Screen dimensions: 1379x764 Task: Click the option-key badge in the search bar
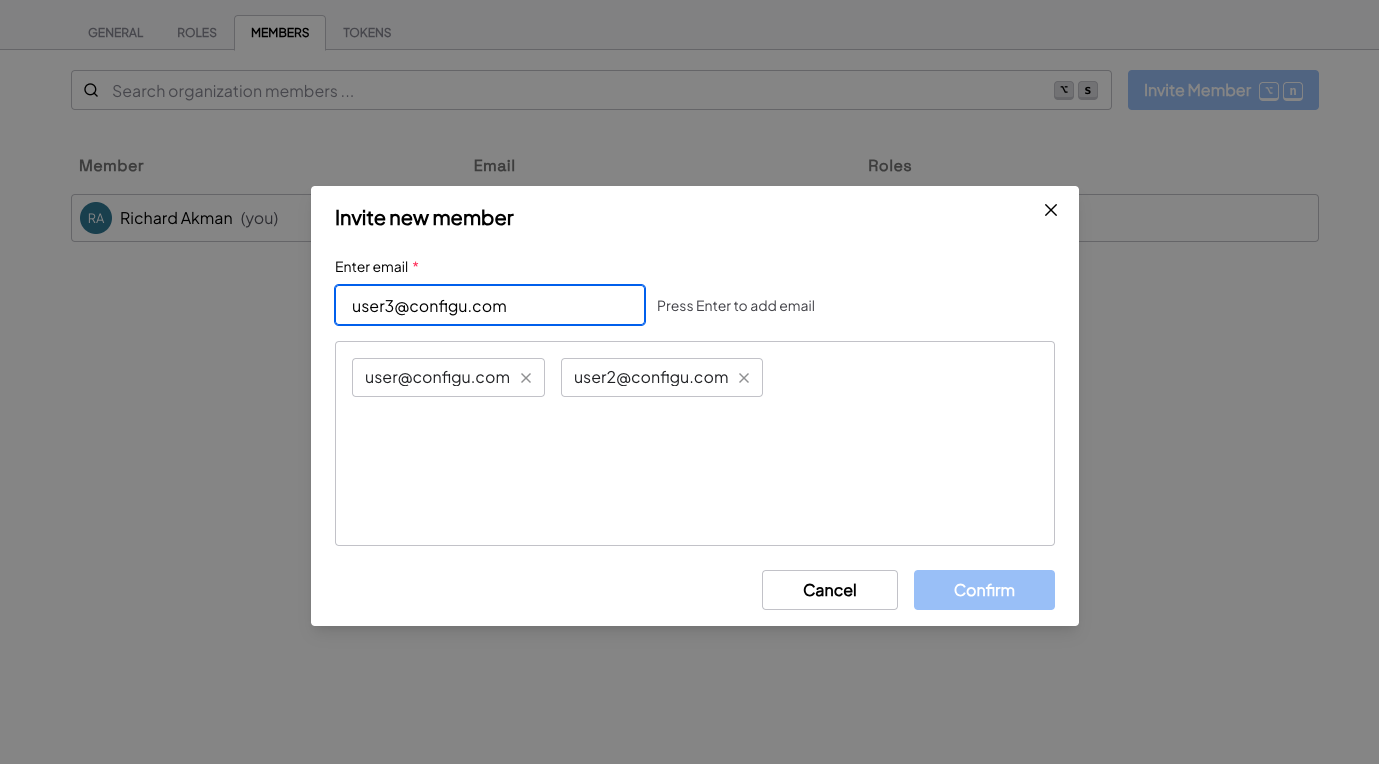point(1064,90)
